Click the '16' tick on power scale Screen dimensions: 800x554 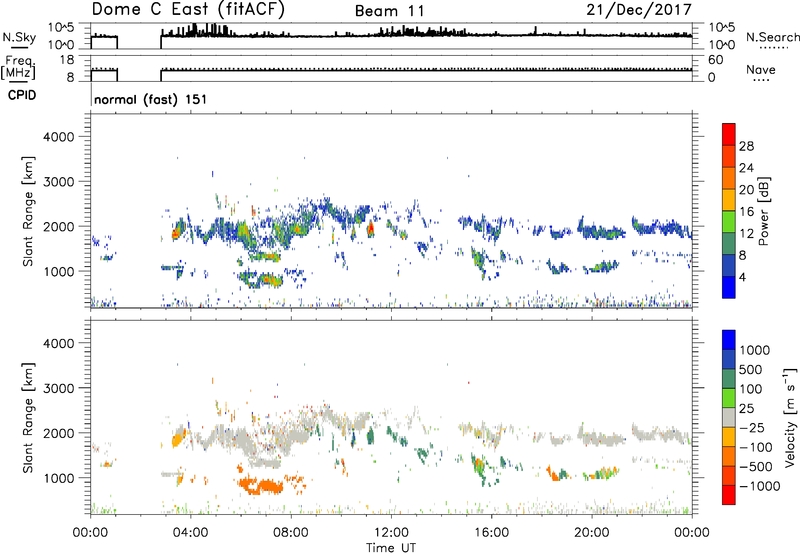[x=746, y=212]
